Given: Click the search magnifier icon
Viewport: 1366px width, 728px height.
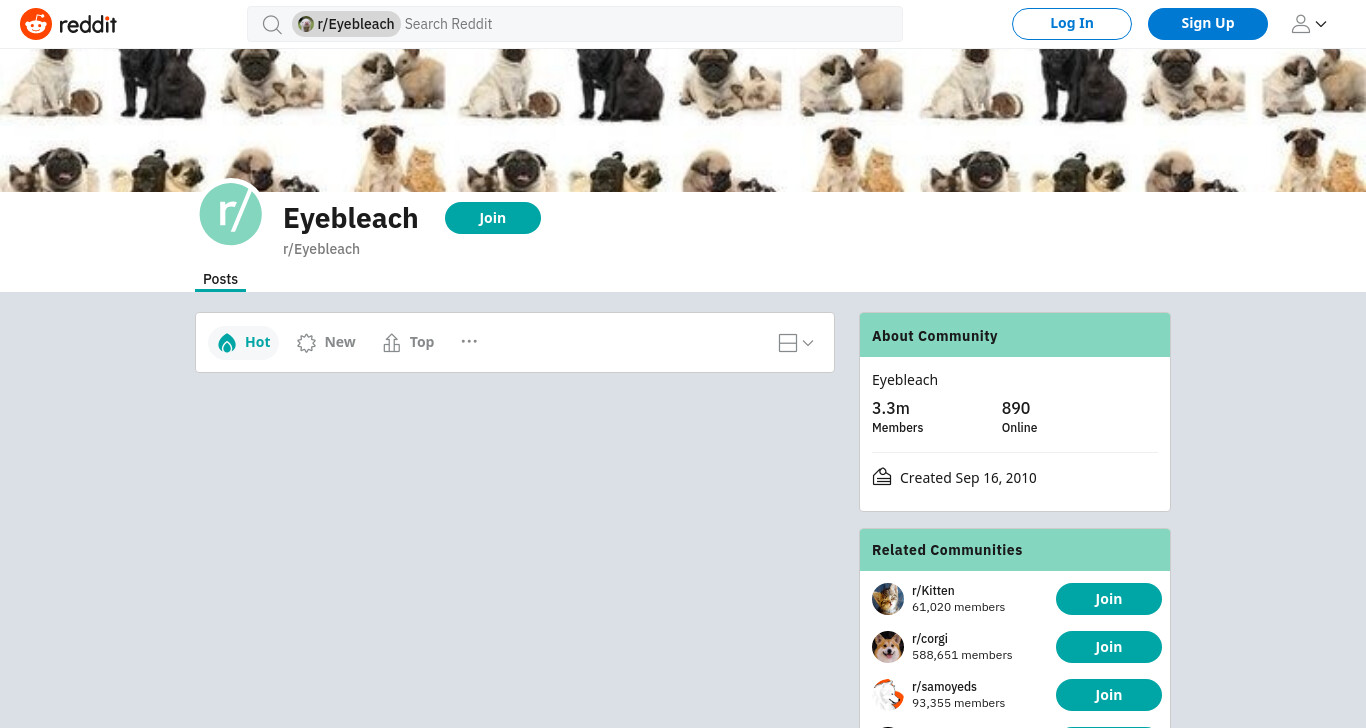Looking at the screenshot, I should pyautogui.click(x=272, y=24).
